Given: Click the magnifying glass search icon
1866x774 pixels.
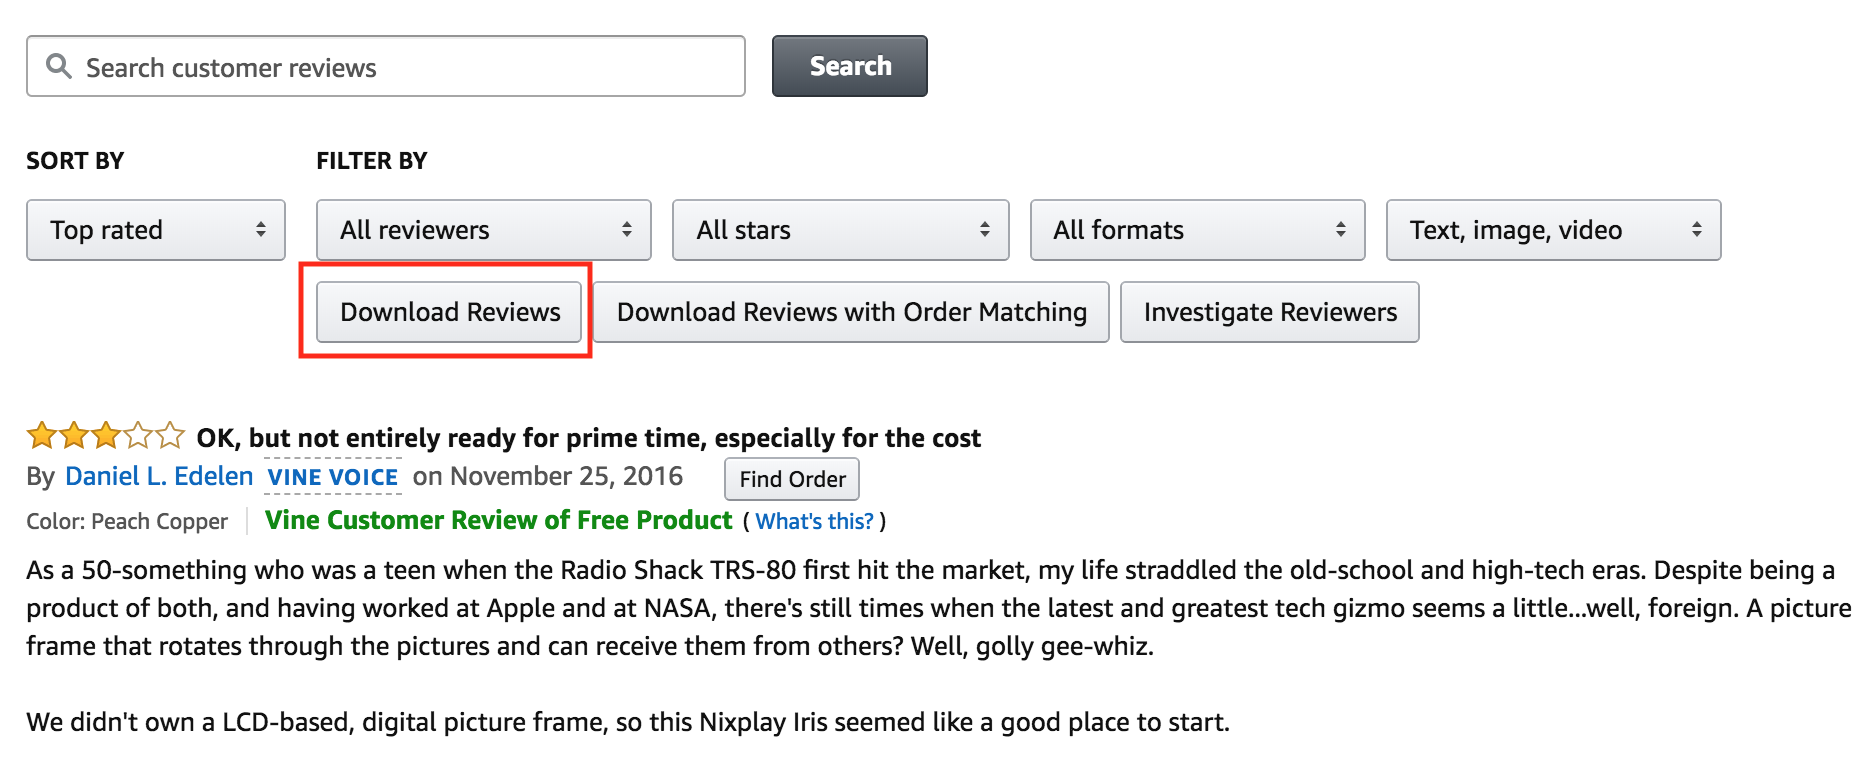Looking at the screenshot, I should click(x=59, y=66).
